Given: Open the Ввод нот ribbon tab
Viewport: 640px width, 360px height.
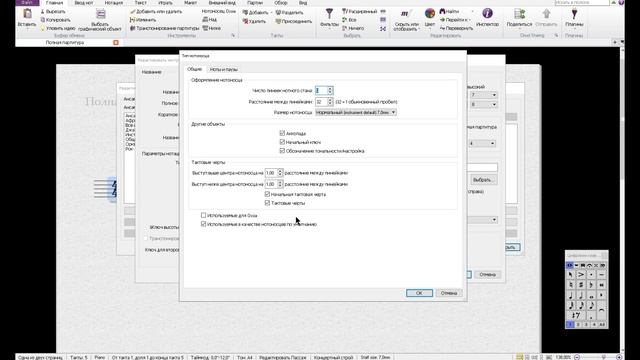Looking at the screenshot, I should point(84,3).
